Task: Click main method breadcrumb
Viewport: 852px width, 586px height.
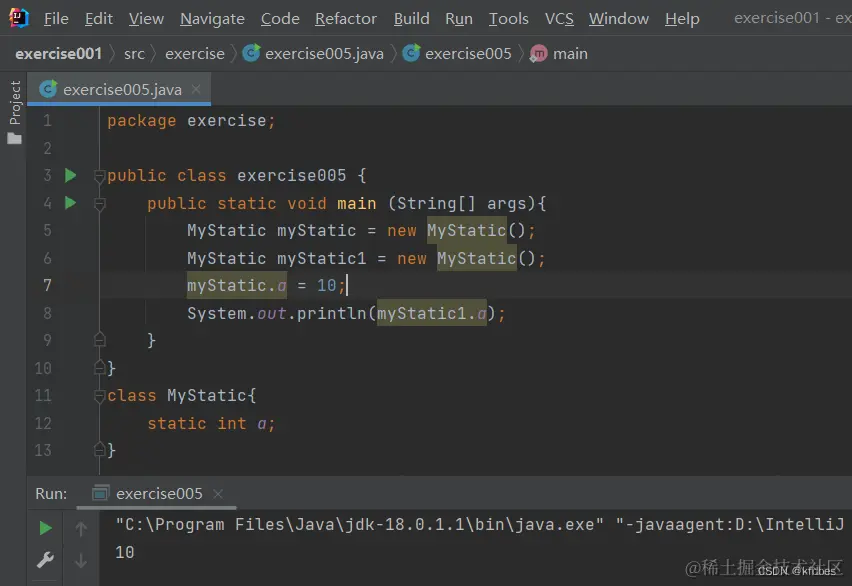Action: click(x=570, y=53)
